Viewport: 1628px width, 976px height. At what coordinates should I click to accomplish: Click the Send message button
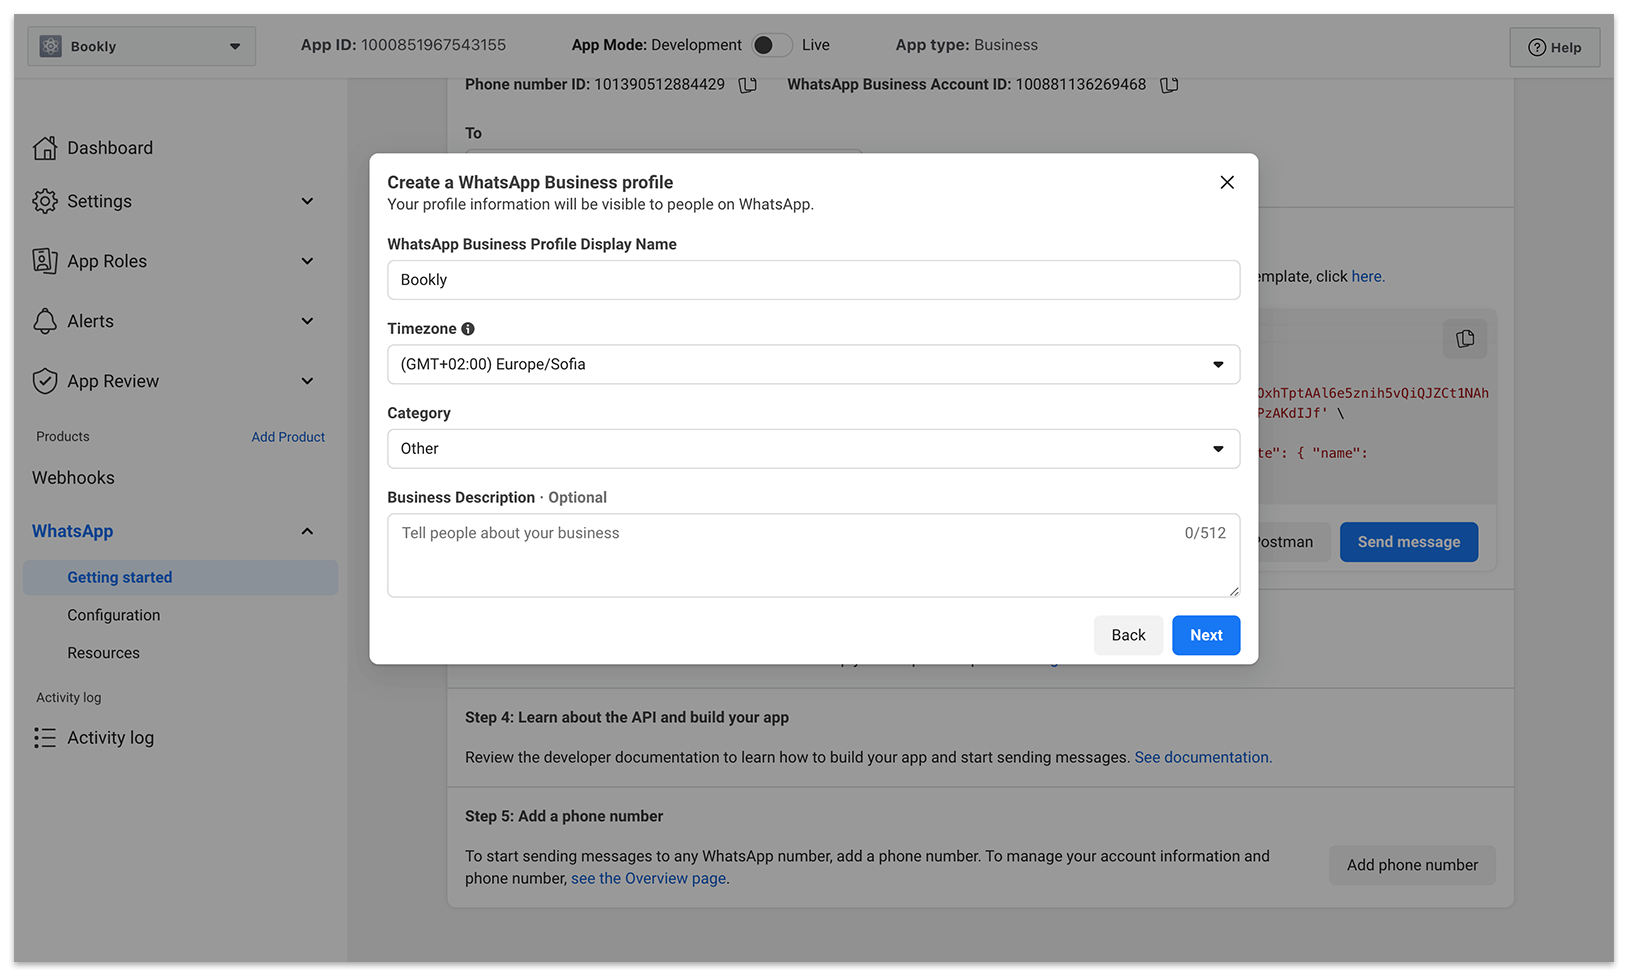pyautogui.click(x=1408, y=542)
